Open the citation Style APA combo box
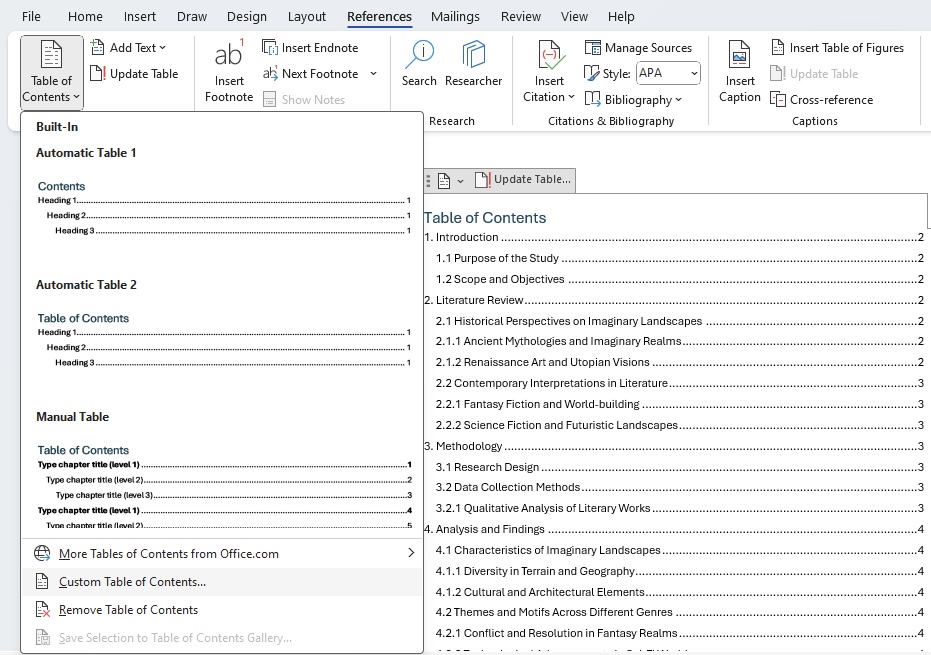 pos(668,73)
